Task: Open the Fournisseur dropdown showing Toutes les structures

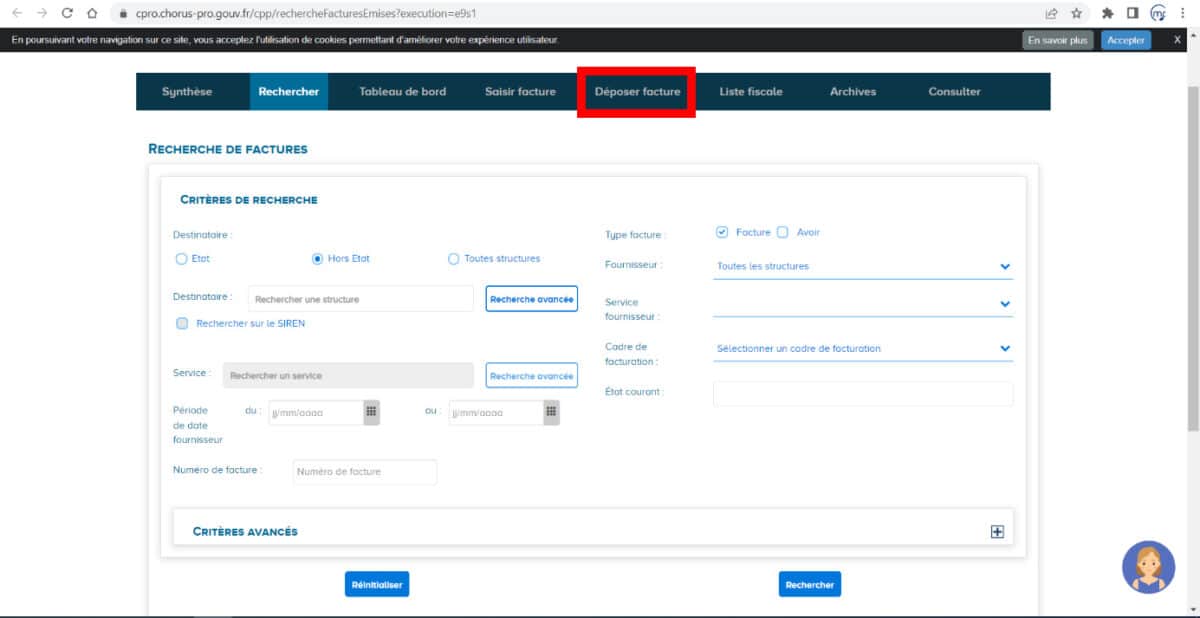Action: pyautogui.click(x=1004, y=265)
